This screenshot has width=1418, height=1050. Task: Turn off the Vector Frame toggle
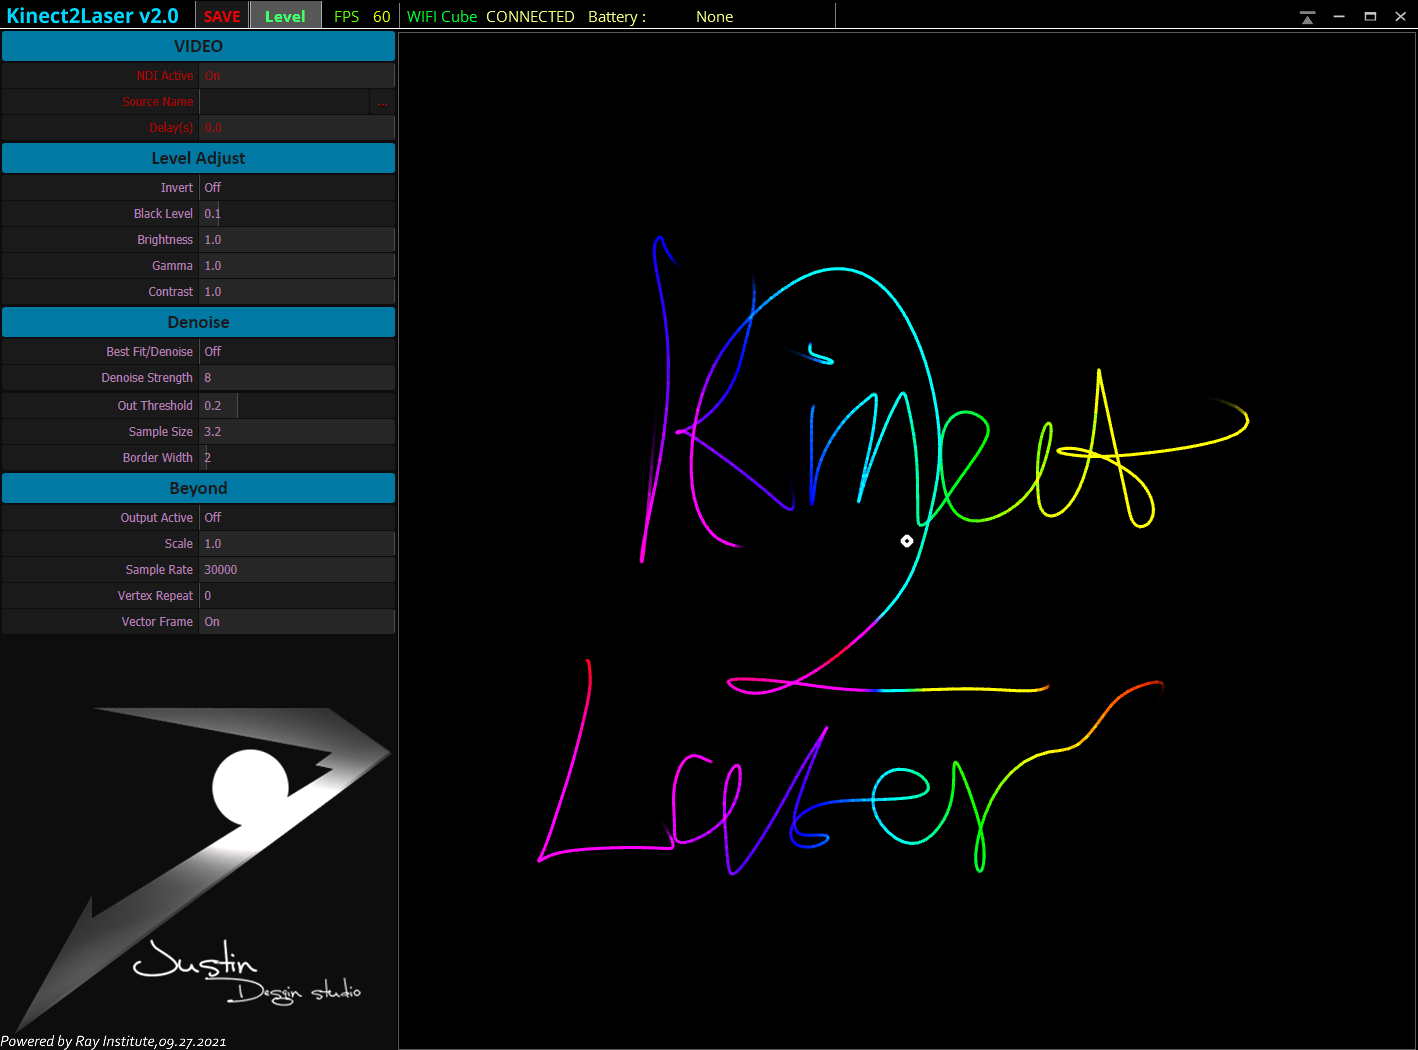(x=297, y=622)
